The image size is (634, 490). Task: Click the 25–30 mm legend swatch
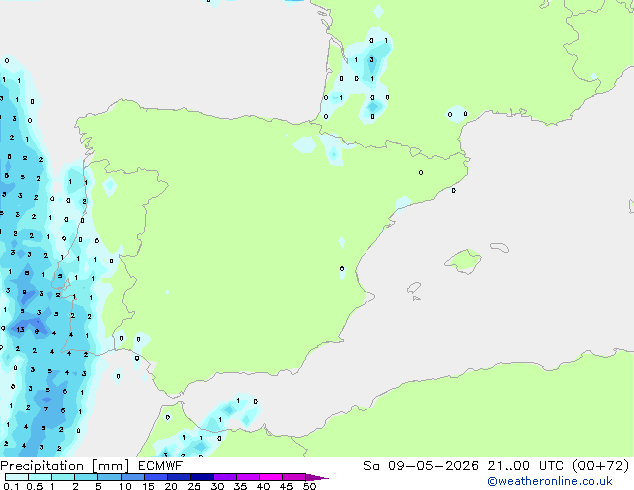201,477
